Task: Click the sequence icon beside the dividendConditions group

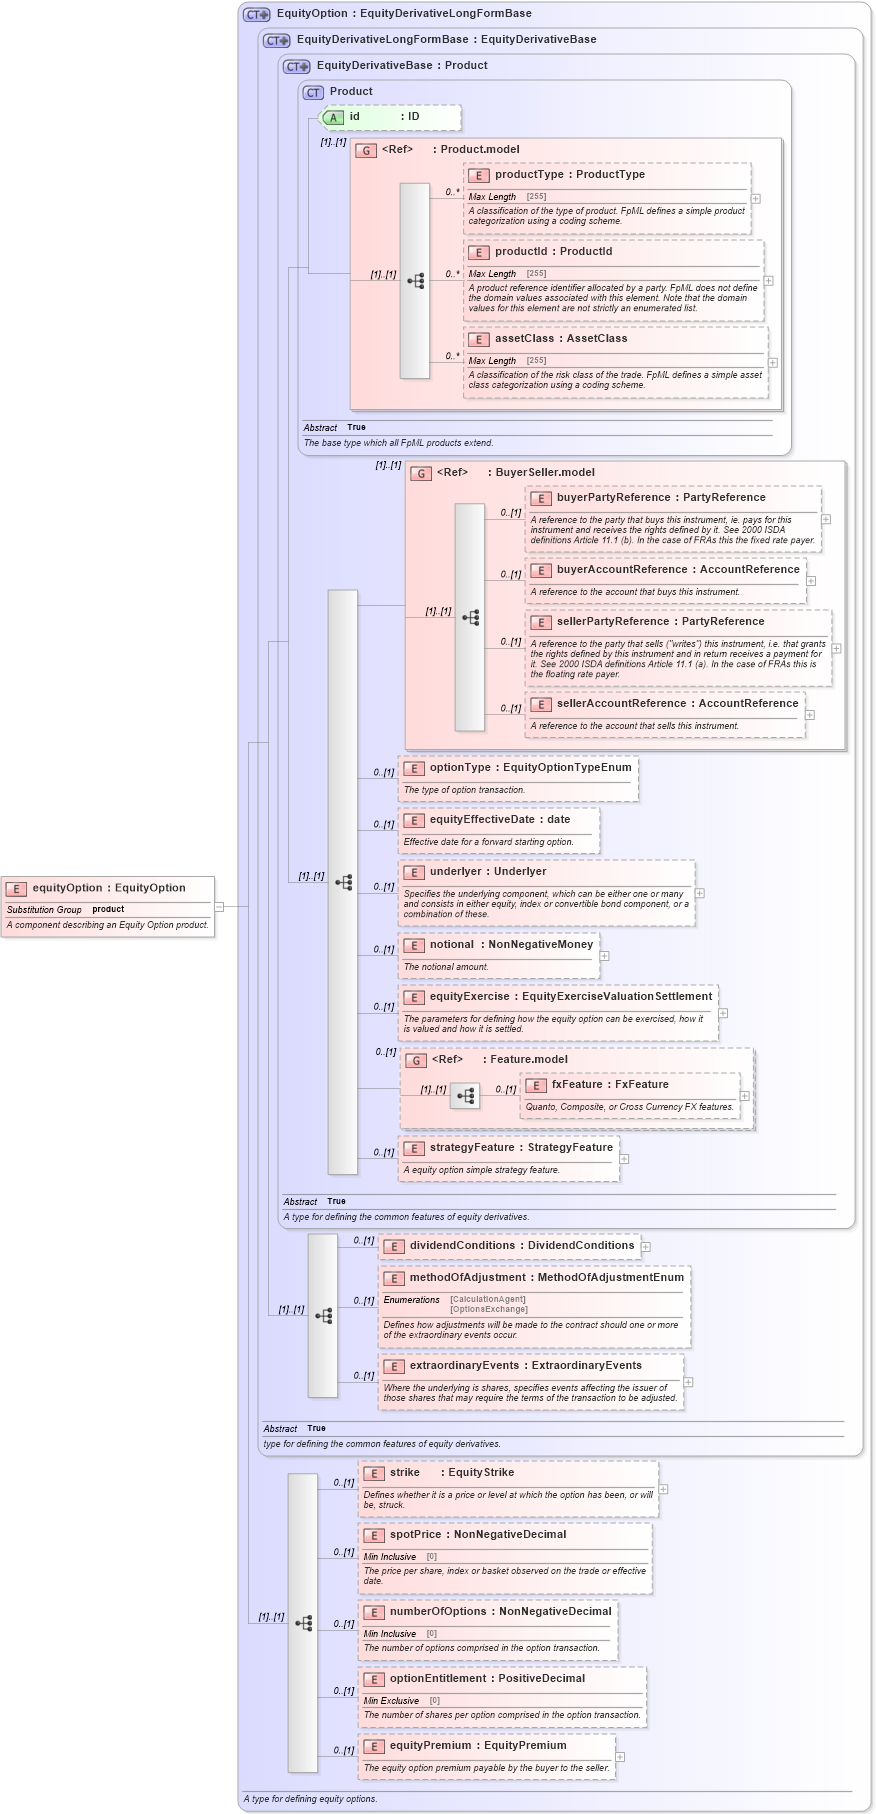Action: click(323, 1316)
